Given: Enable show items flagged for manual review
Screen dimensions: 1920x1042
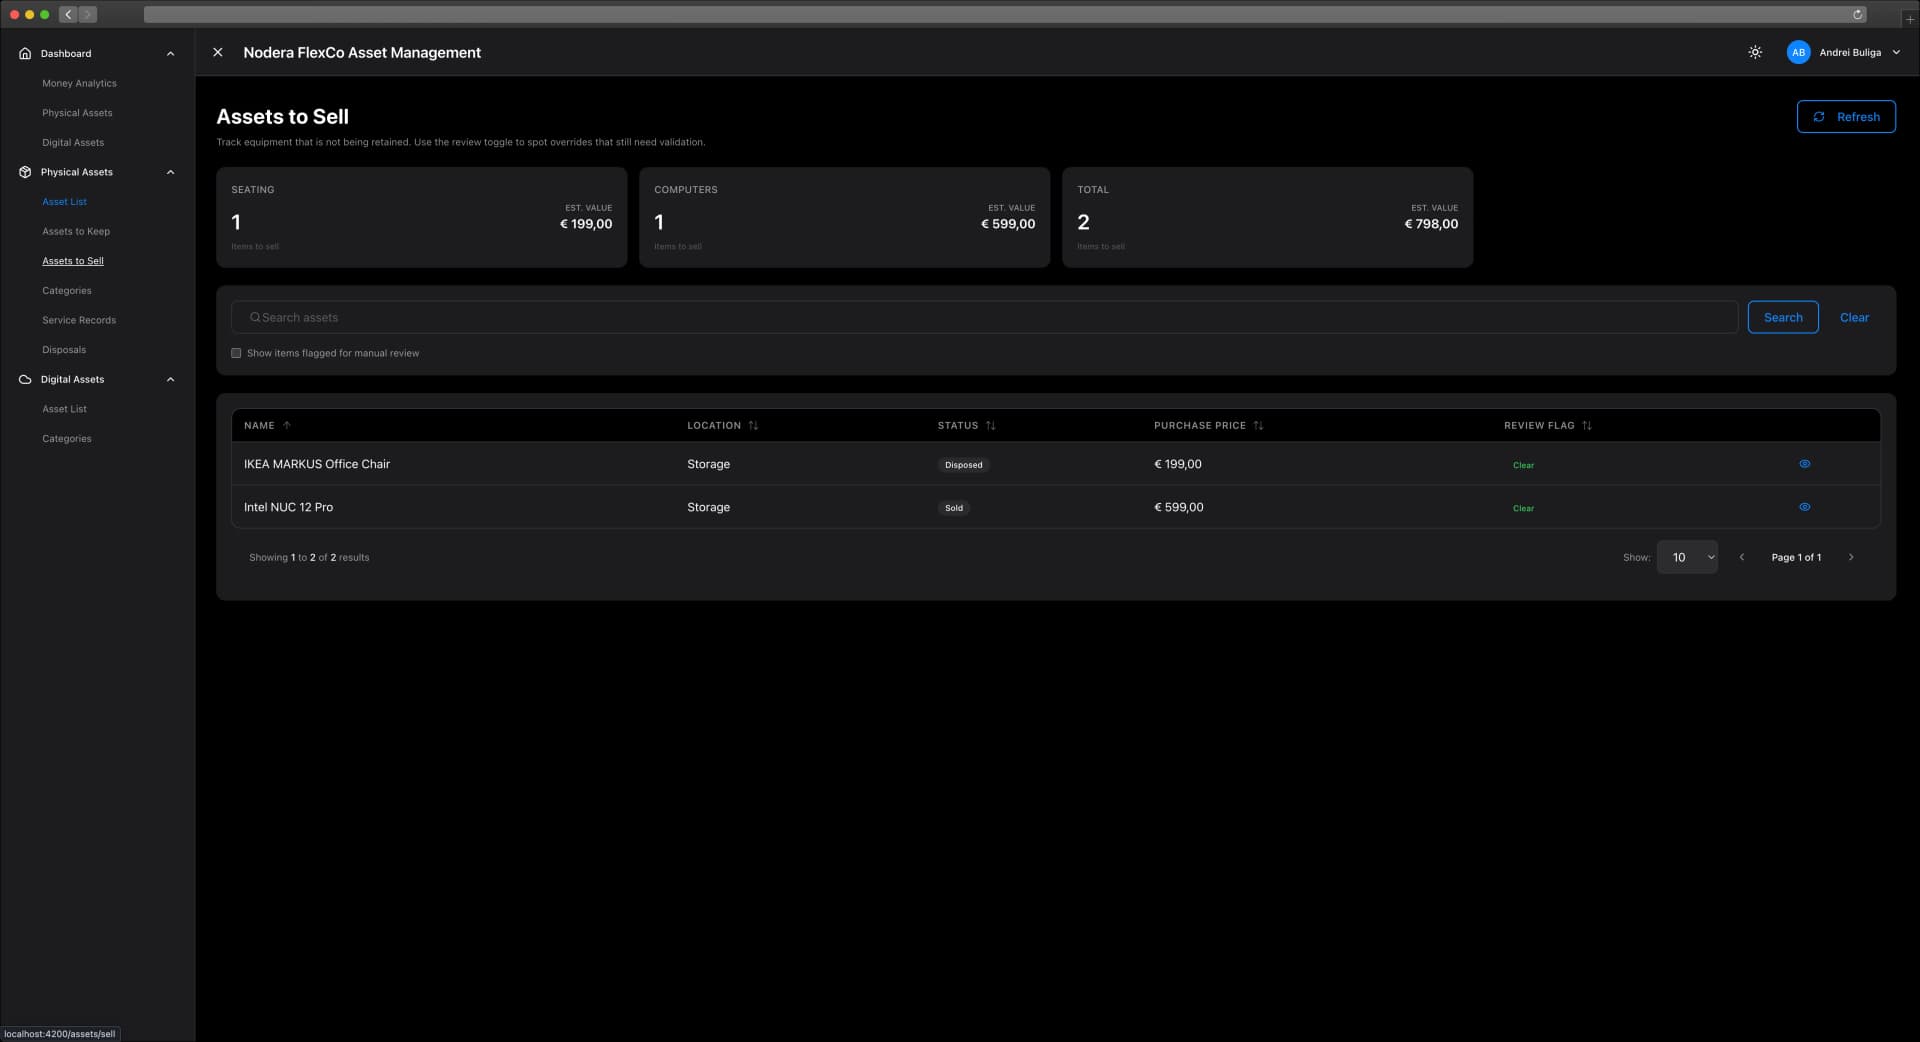Looking at the screenshot, I should tap(236, 353).
